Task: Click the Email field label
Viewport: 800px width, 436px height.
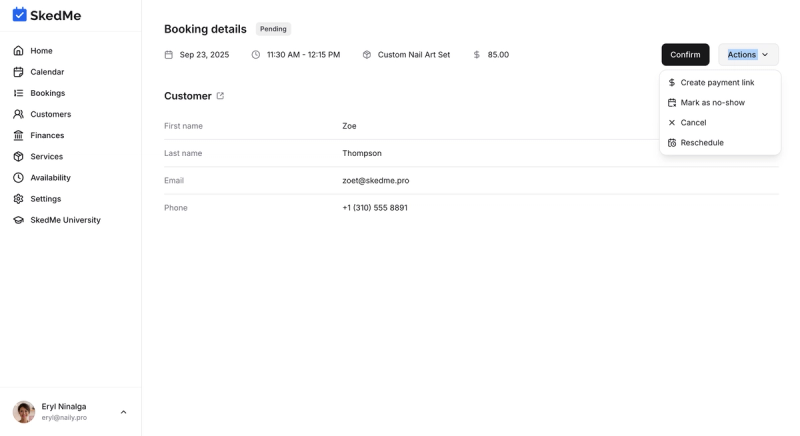Action: coord(173,181)
